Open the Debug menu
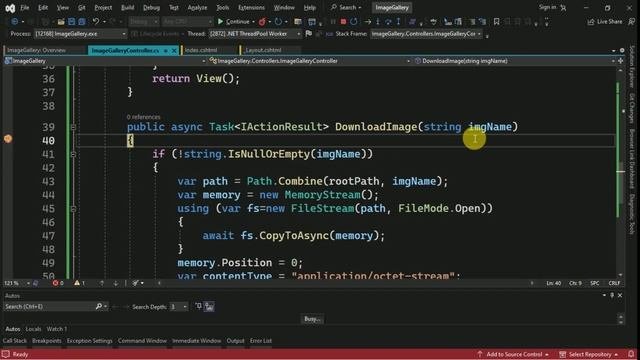The image size is (640, 360). [x=151, y=8]
